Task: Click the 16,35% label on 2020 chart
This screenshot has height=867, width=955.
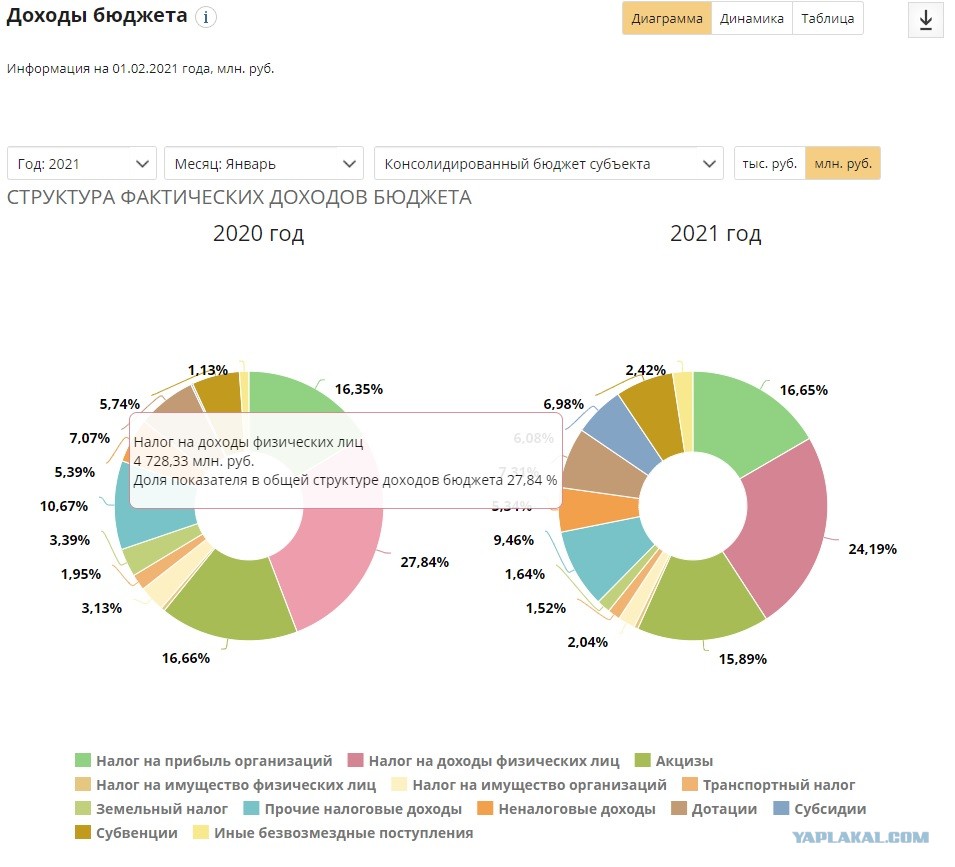Action: point(359,389)
